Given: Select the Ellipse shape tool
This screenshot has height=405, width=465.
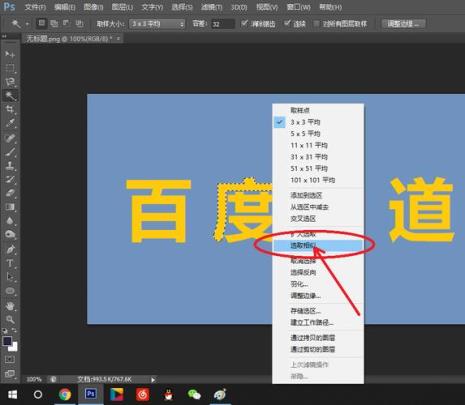Looking at the screenshot, I should pos(10,291).
